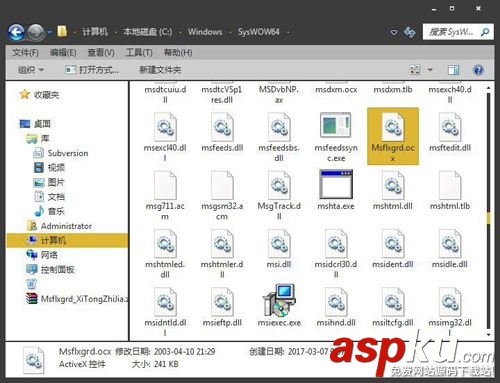This screenshot has width=500, height=383.
Task: Click the file list scroll up arrow
Action: pyautogui.click(x=489, y=88)
